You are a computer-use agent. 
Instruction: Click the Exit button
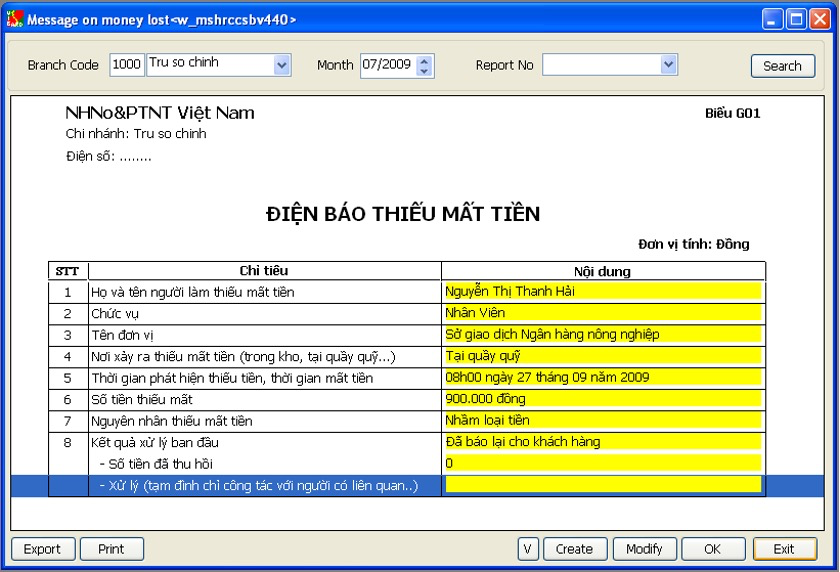784,549
